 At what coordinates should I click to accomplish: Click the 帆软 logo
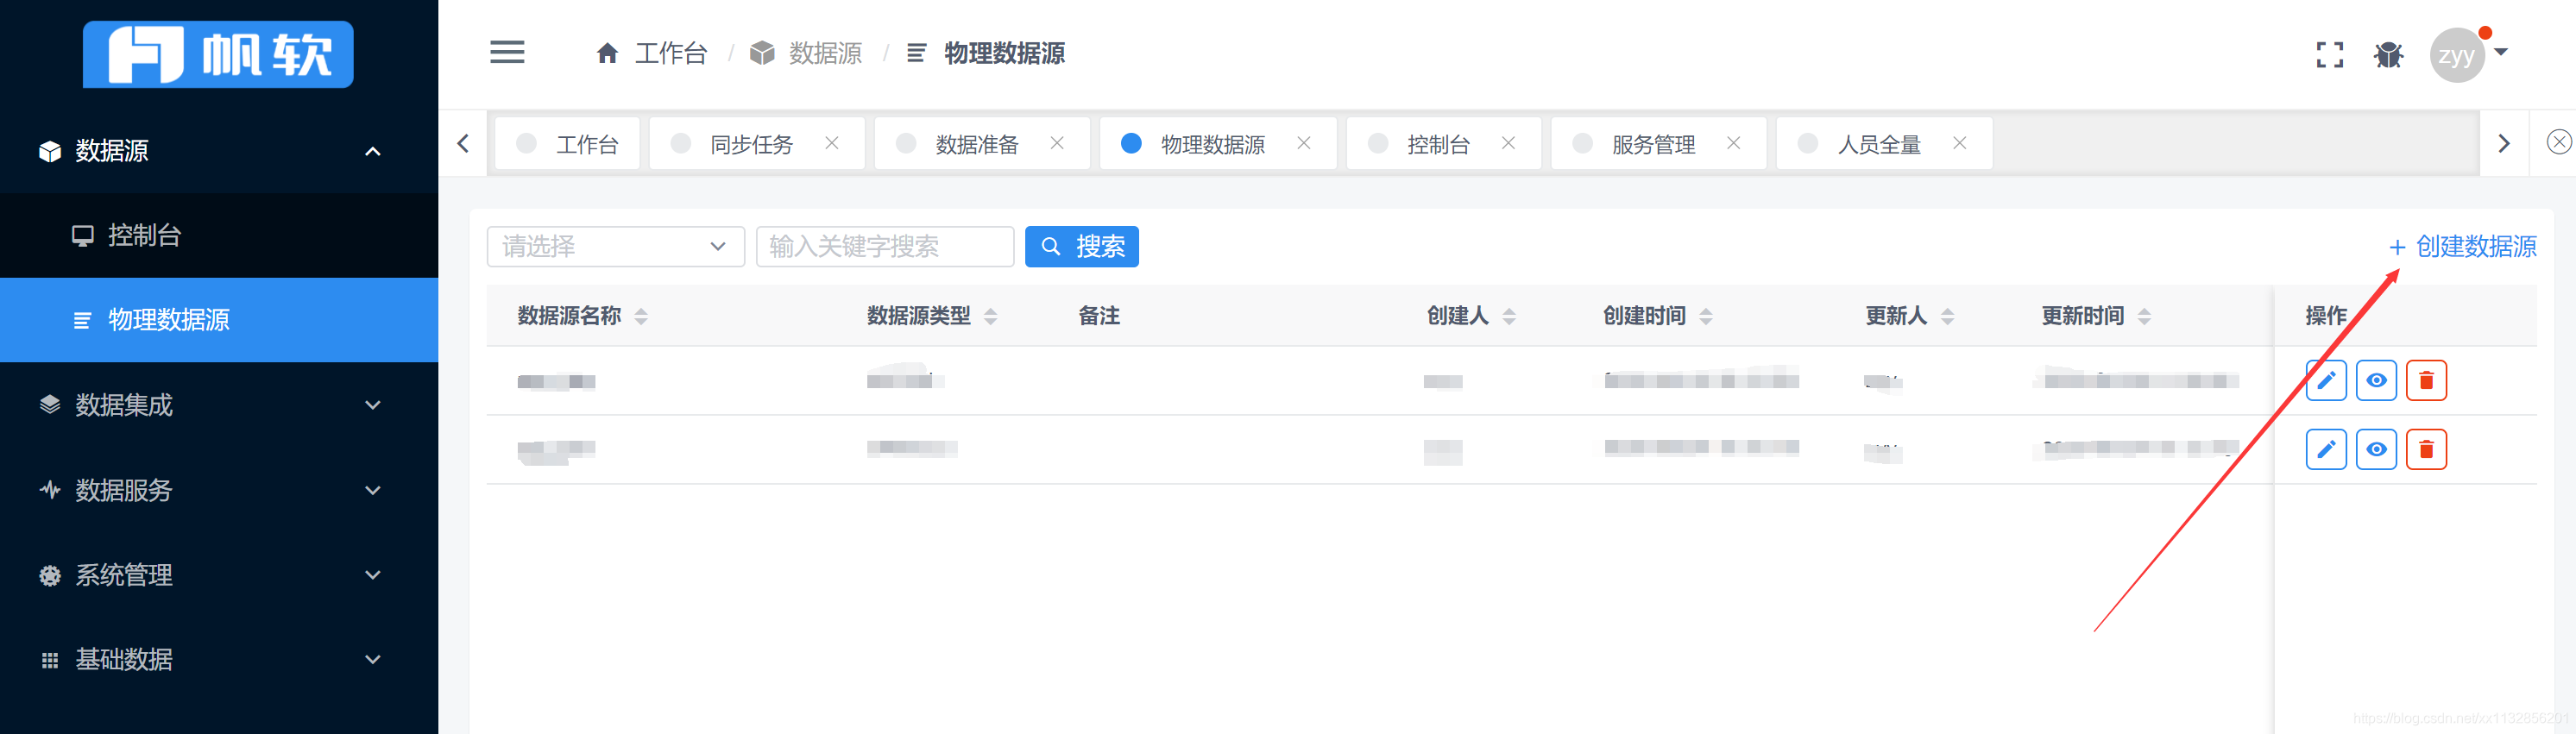(x=218, y=54)
